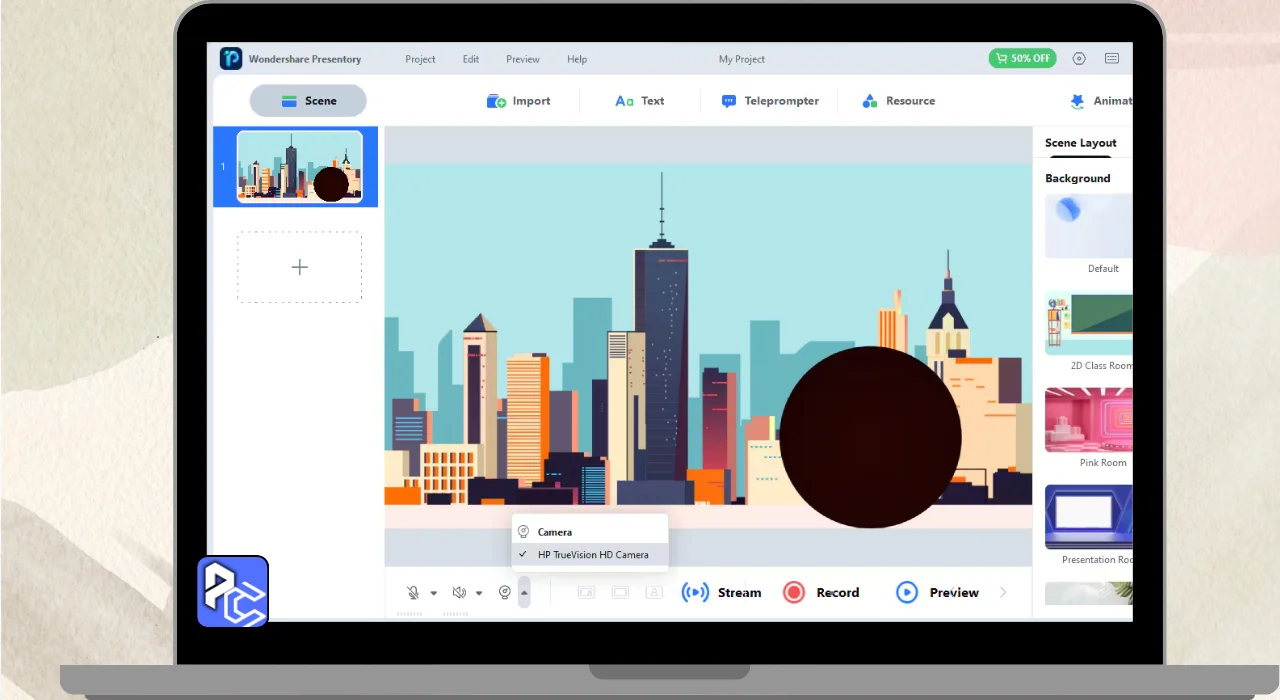Image resolution: width=1280 pixels, height=700 pixels.
Task: Start Record
Action: [821, 593]
